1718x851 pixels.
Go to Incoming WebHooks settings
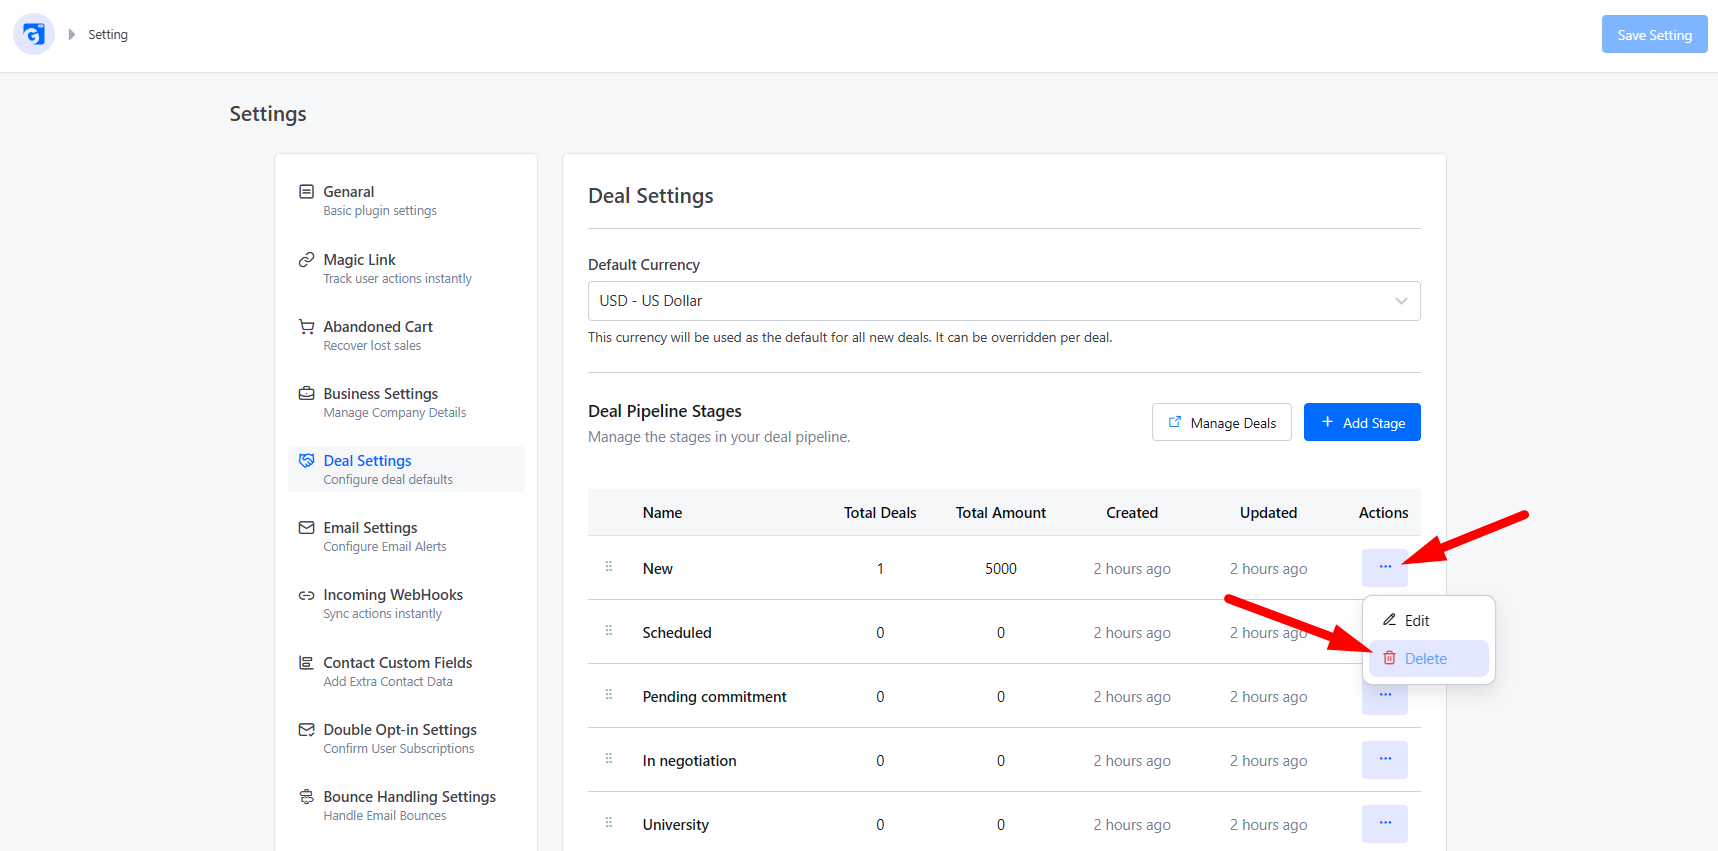coord(406,603)
